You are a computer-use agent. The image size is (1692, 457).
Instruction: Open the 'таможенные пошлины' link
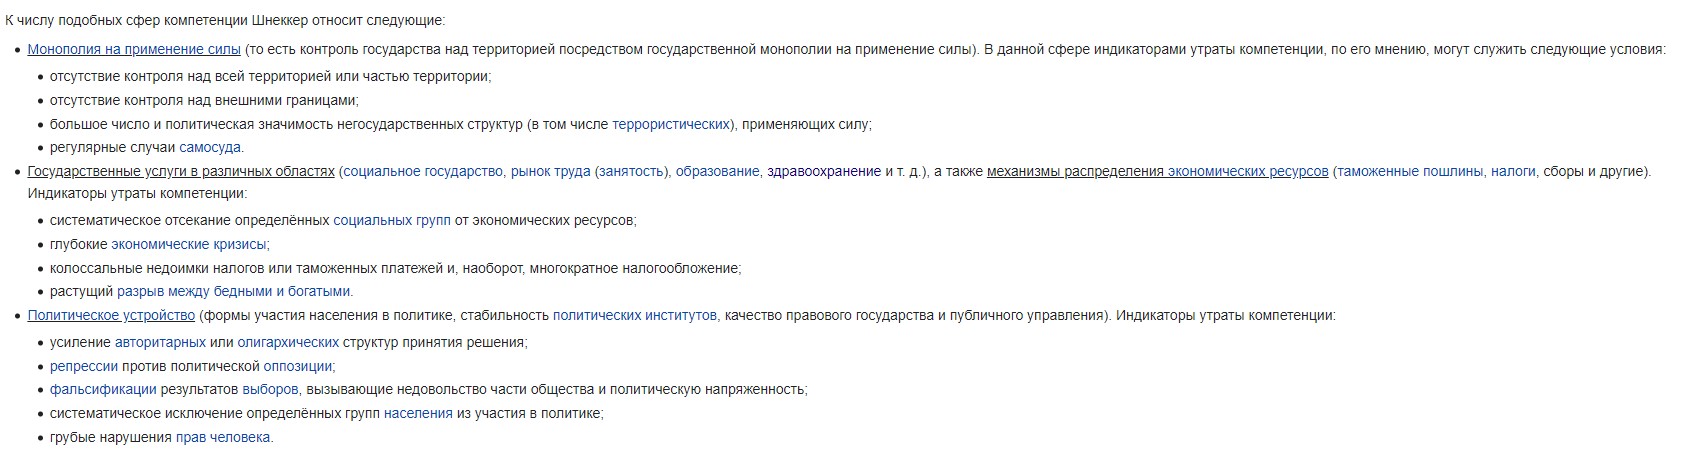[1410, 171]
